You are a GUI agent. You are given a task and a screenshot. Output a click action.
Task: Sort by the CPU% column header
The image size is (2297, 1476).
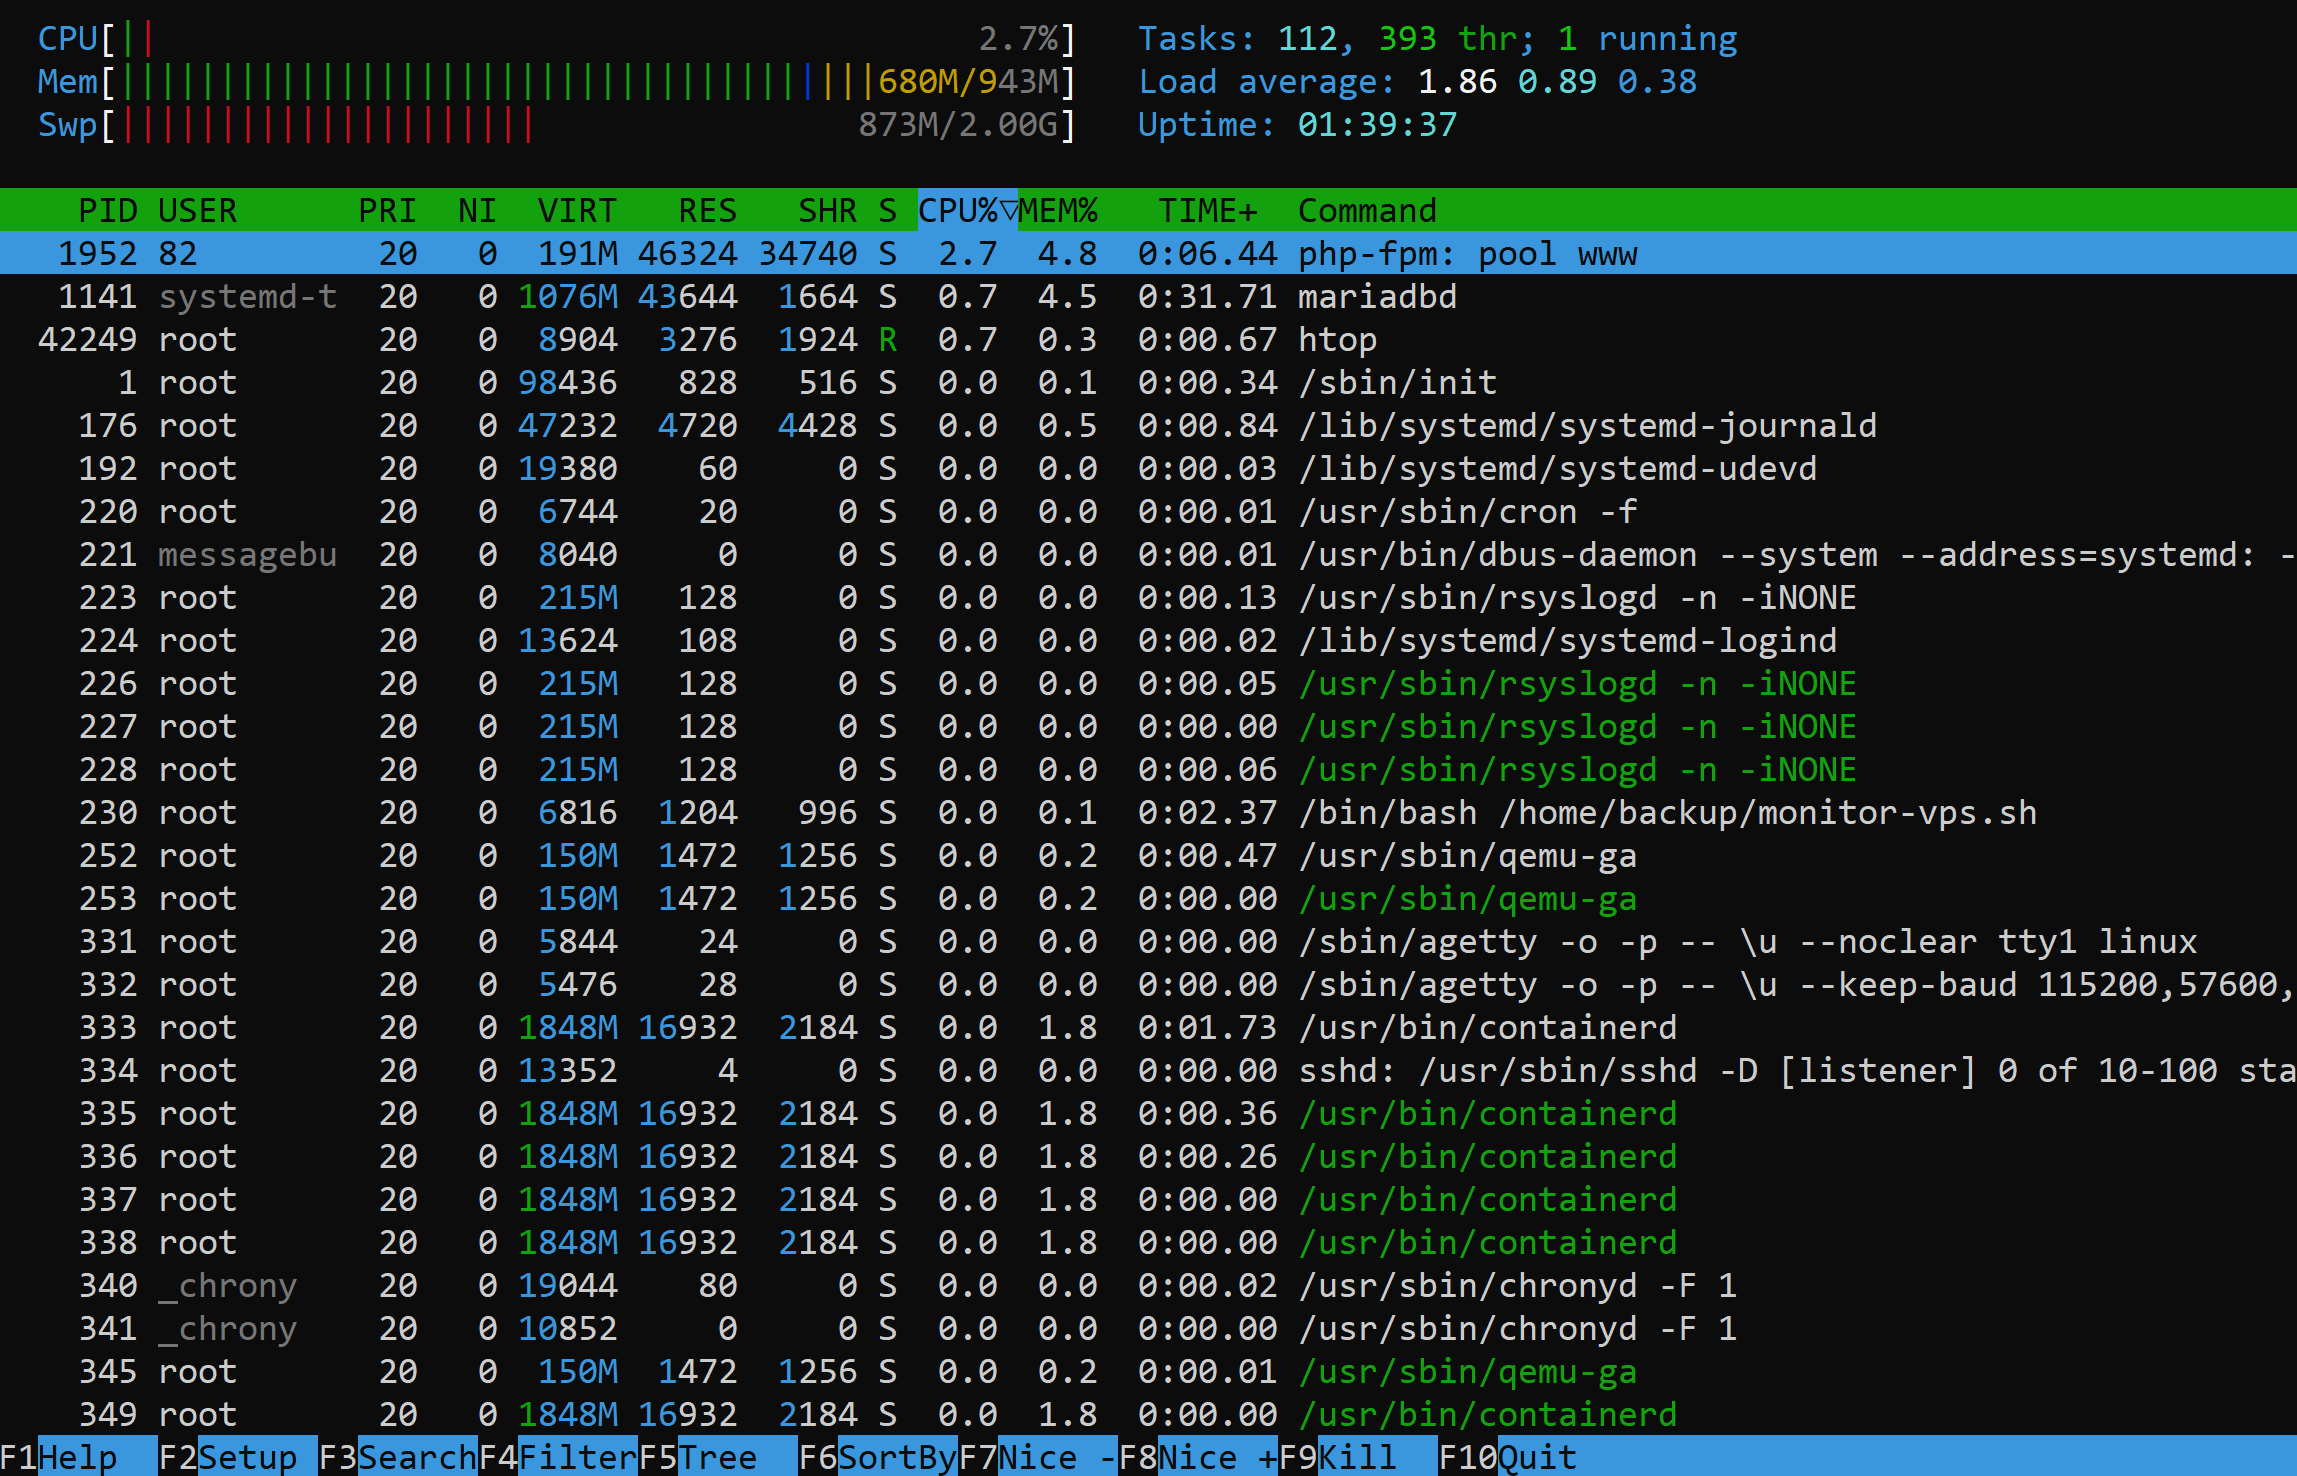coord(967,210)
